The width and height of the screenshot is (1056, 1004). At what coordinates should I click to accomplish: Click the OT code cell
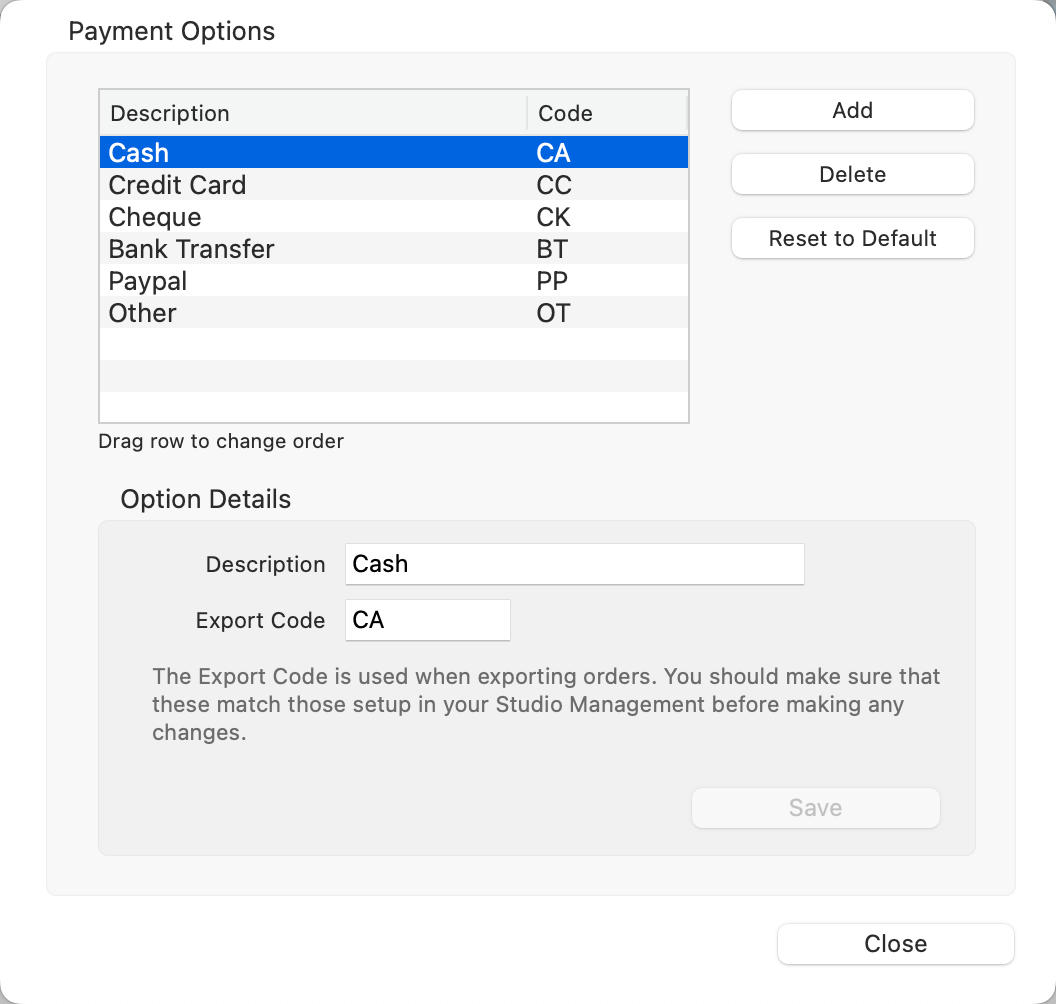(553, 313)
